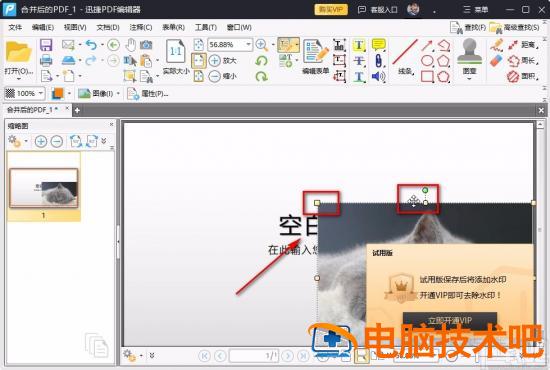Click the 属性(P)... button
Viewport: 550px width, 370px height.
click(x=148, y=94)
